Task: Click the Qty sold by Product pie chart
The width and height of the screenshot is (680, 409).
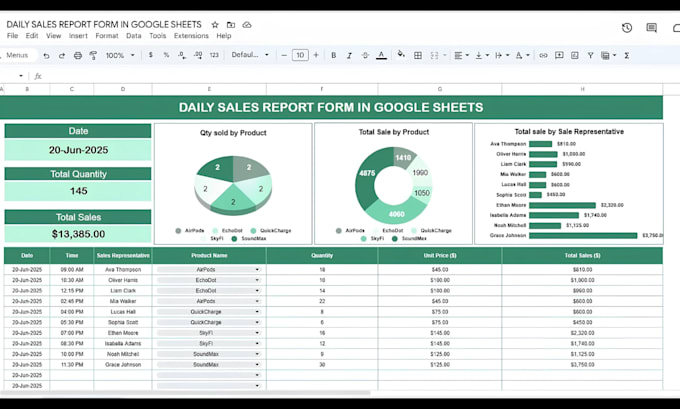Action: point(233,184)
